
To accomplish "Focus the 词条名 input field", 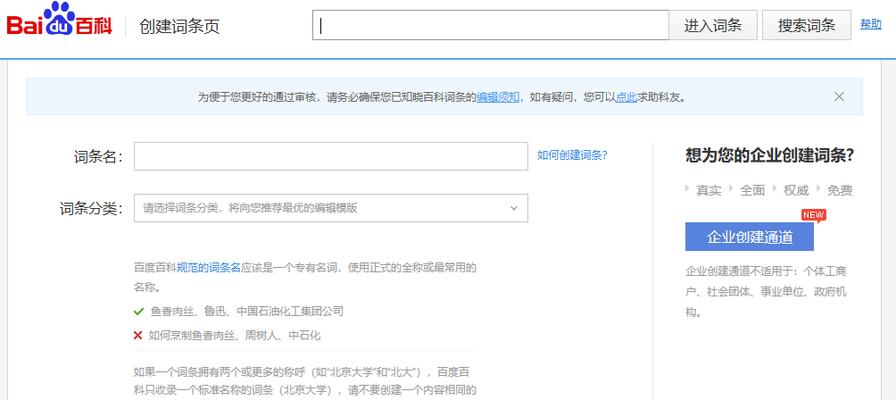I will pyautogui.click(x=331, y=157).
